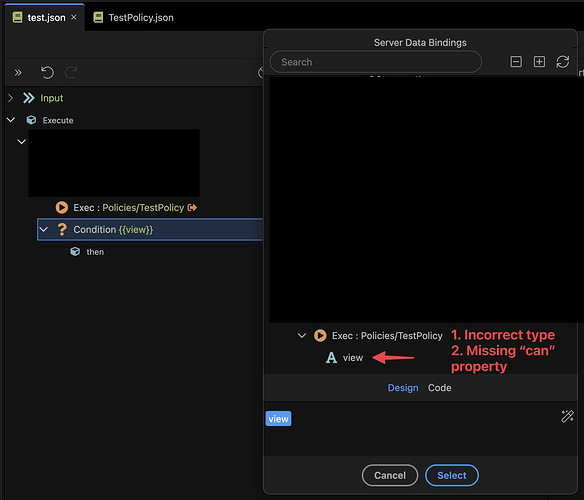Expand the Input tree node
584x500 pixels.
(x=10, y=98)
